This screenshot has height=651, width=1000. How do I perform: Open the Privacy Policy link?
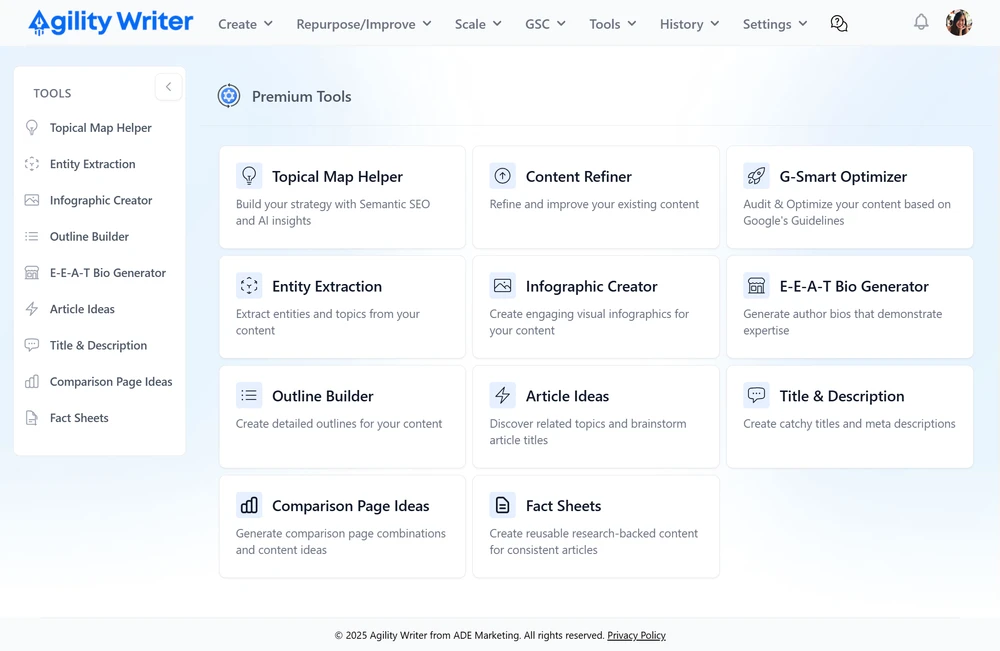pos(636,635)
